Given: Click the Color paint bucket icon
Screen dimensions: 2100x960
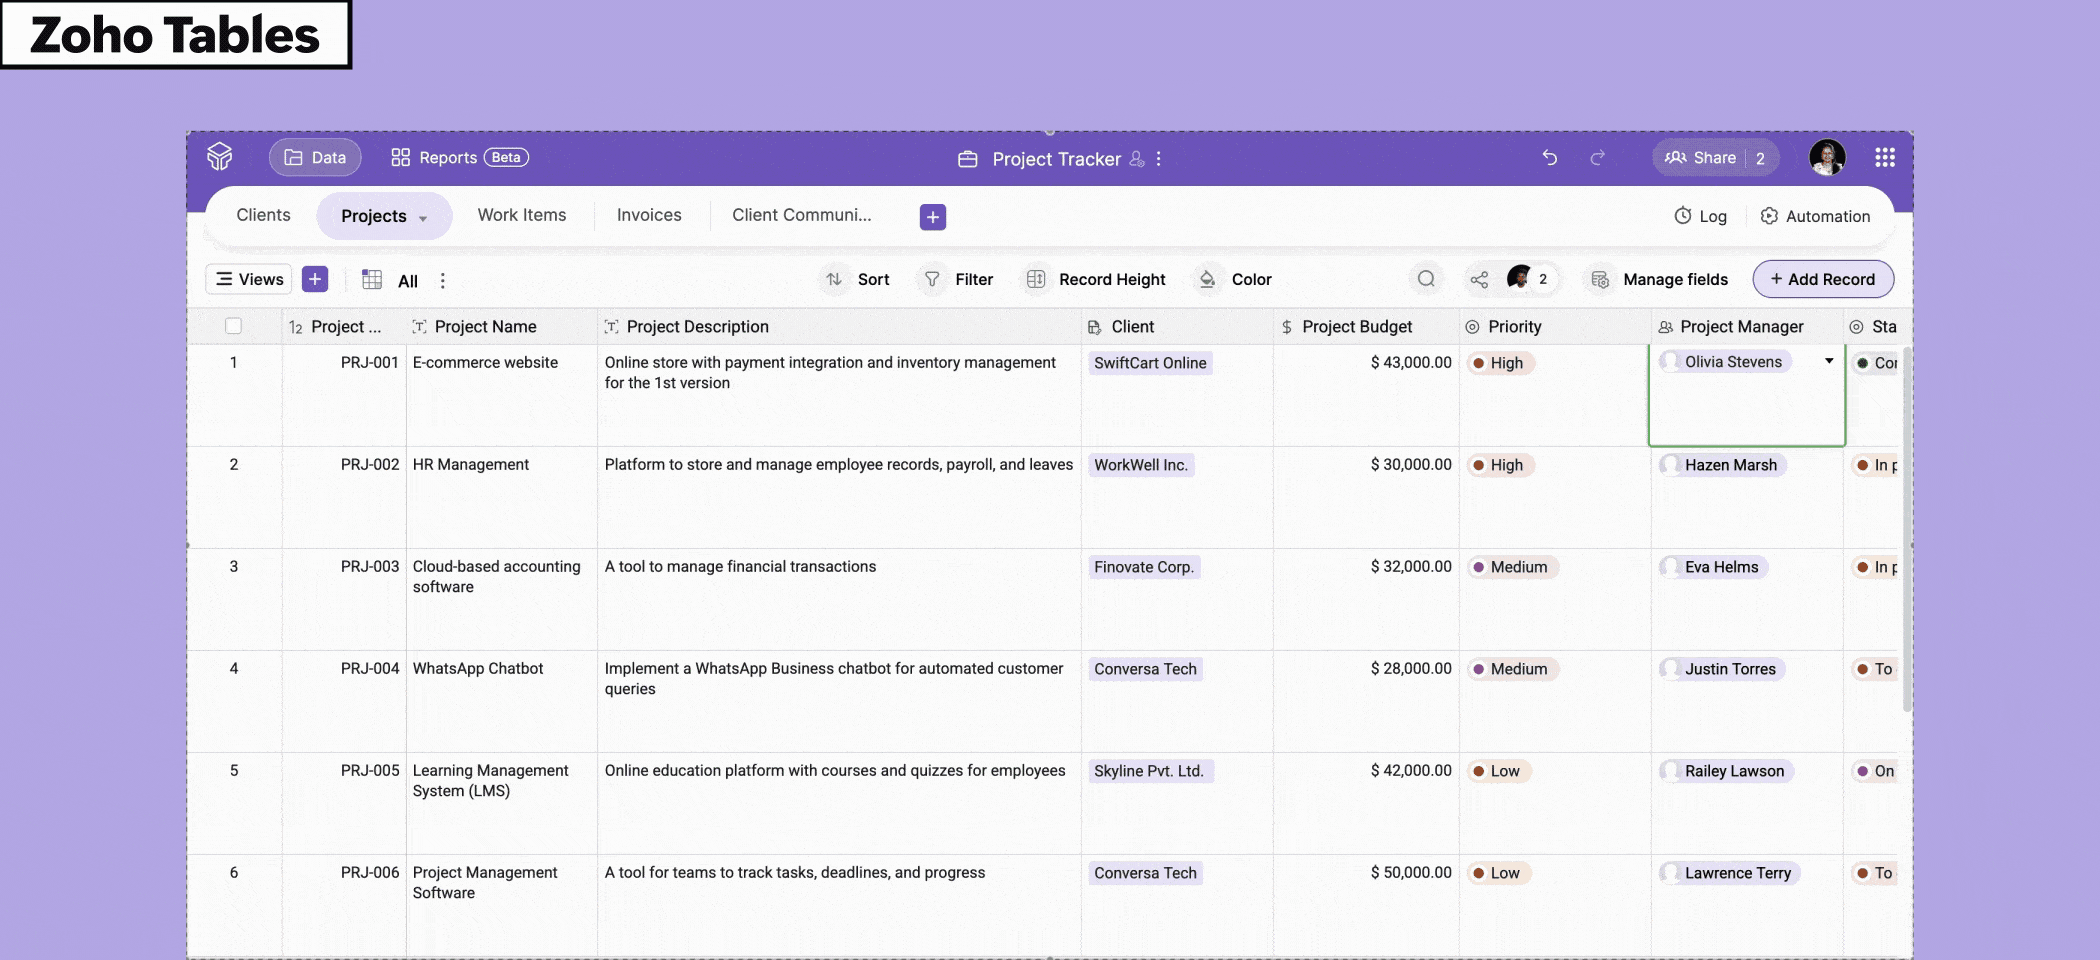Looking at the screenshot, I should (x=1208, y=279).
